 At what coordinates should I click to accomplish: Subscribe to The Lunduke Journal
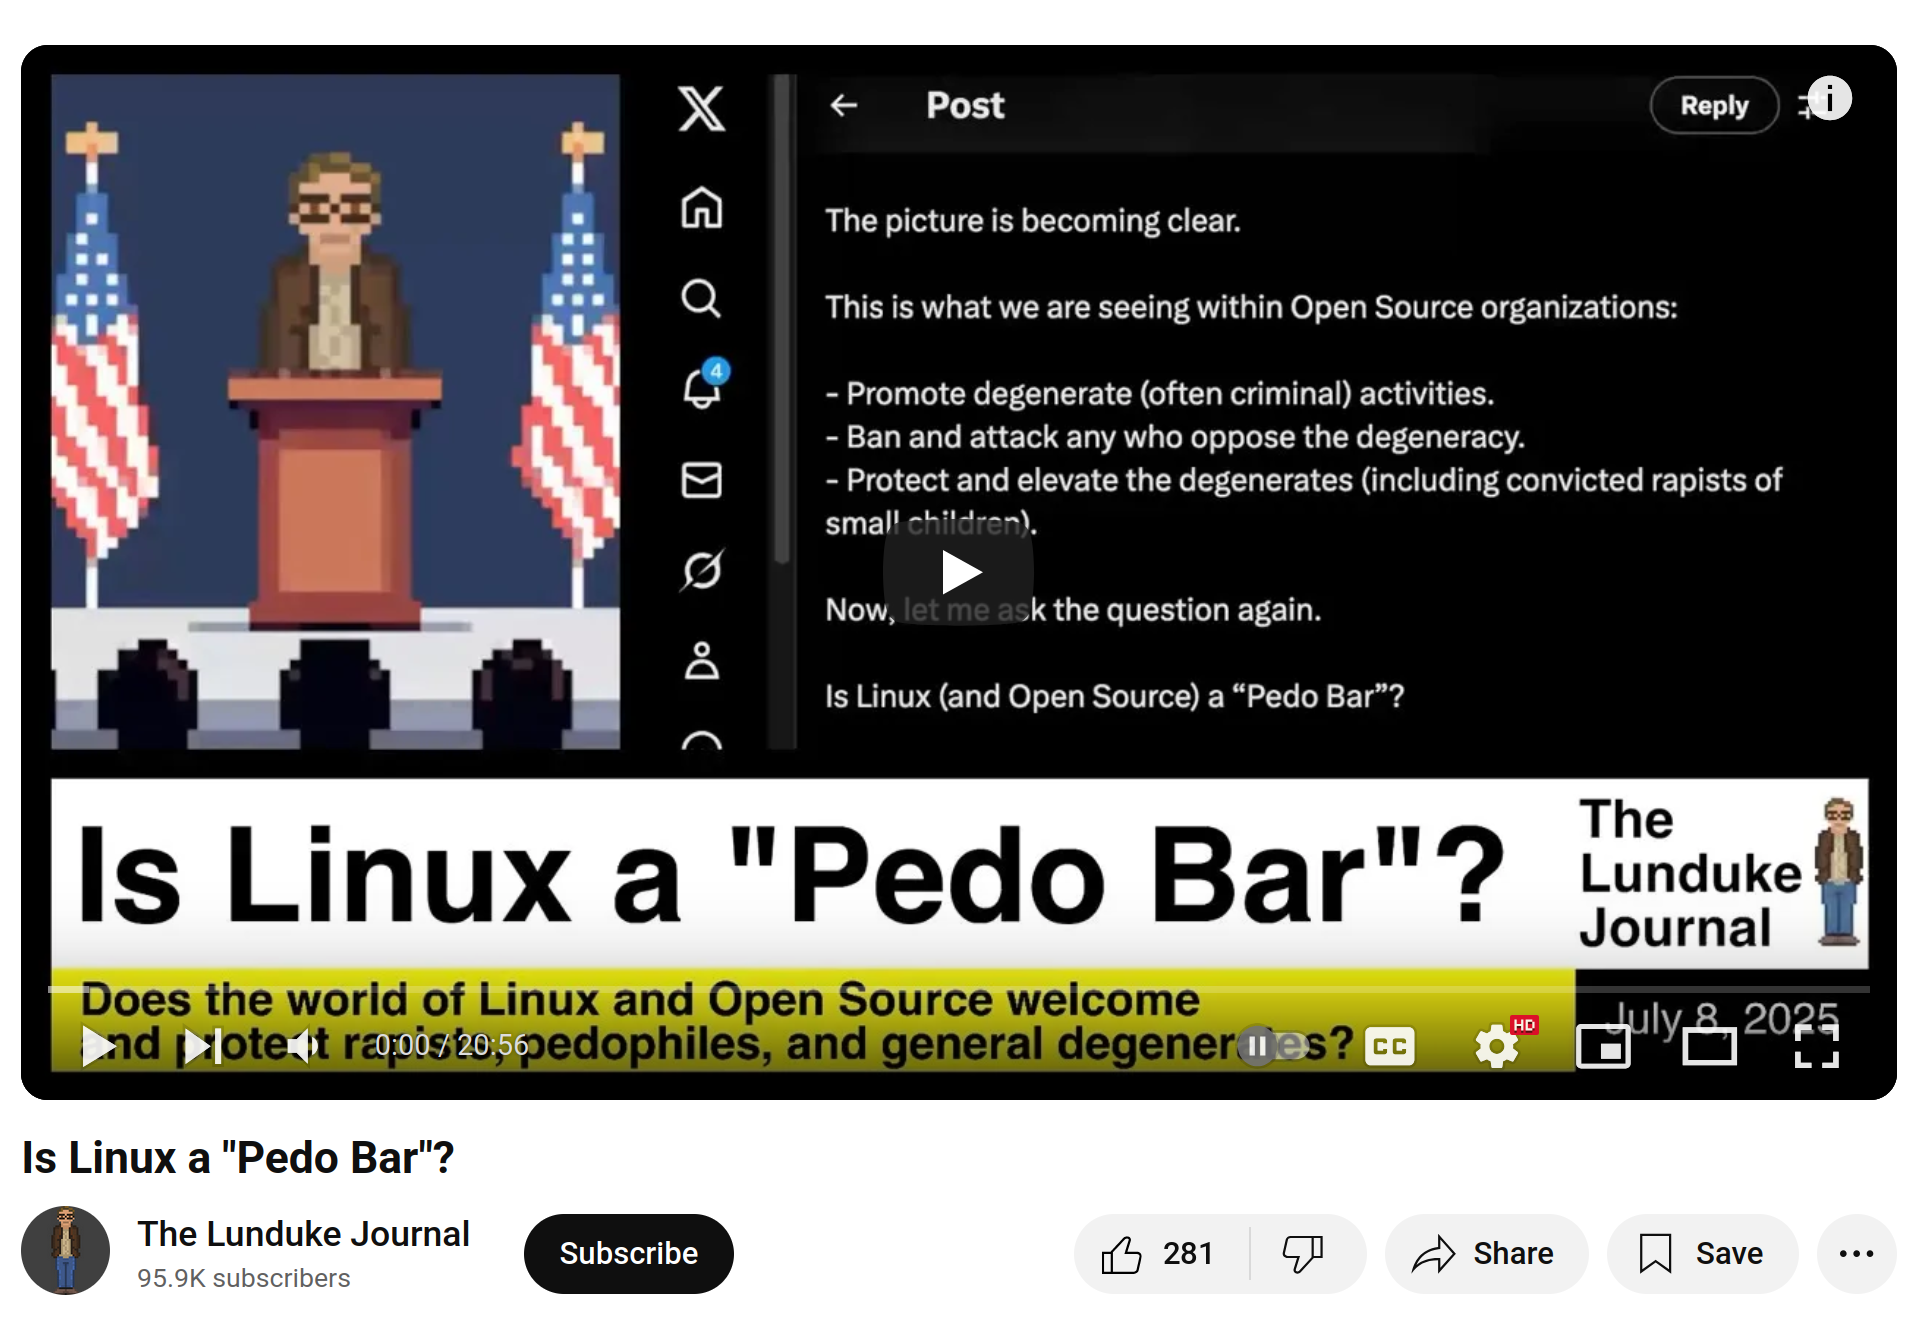[x=628, y=1253]
